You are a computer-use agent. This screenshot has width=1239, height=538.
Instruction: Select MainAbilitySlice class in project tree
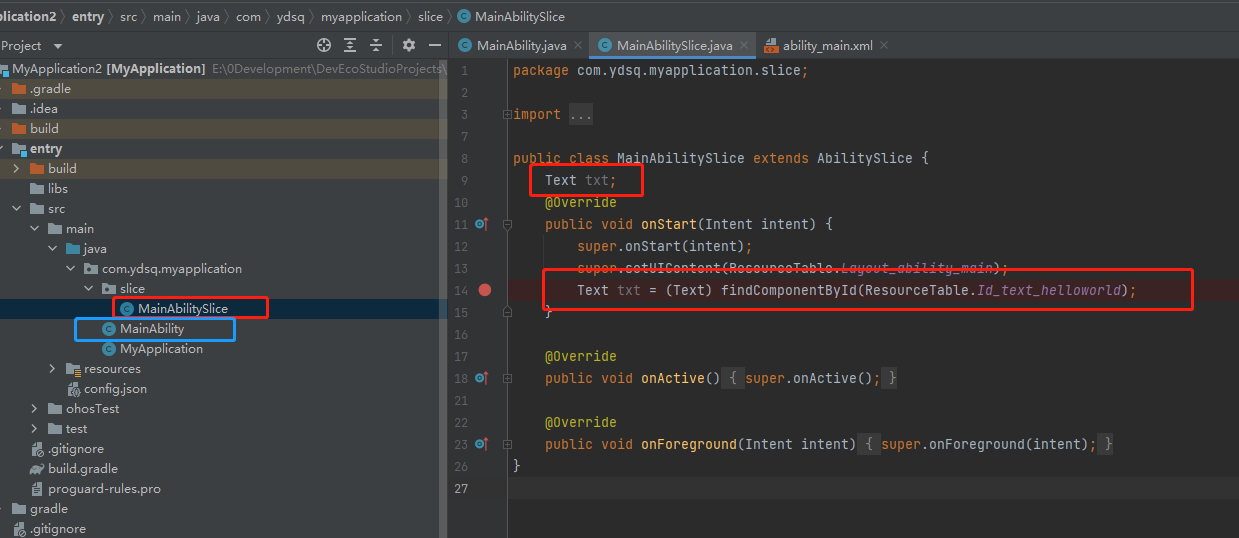[183, 309]
